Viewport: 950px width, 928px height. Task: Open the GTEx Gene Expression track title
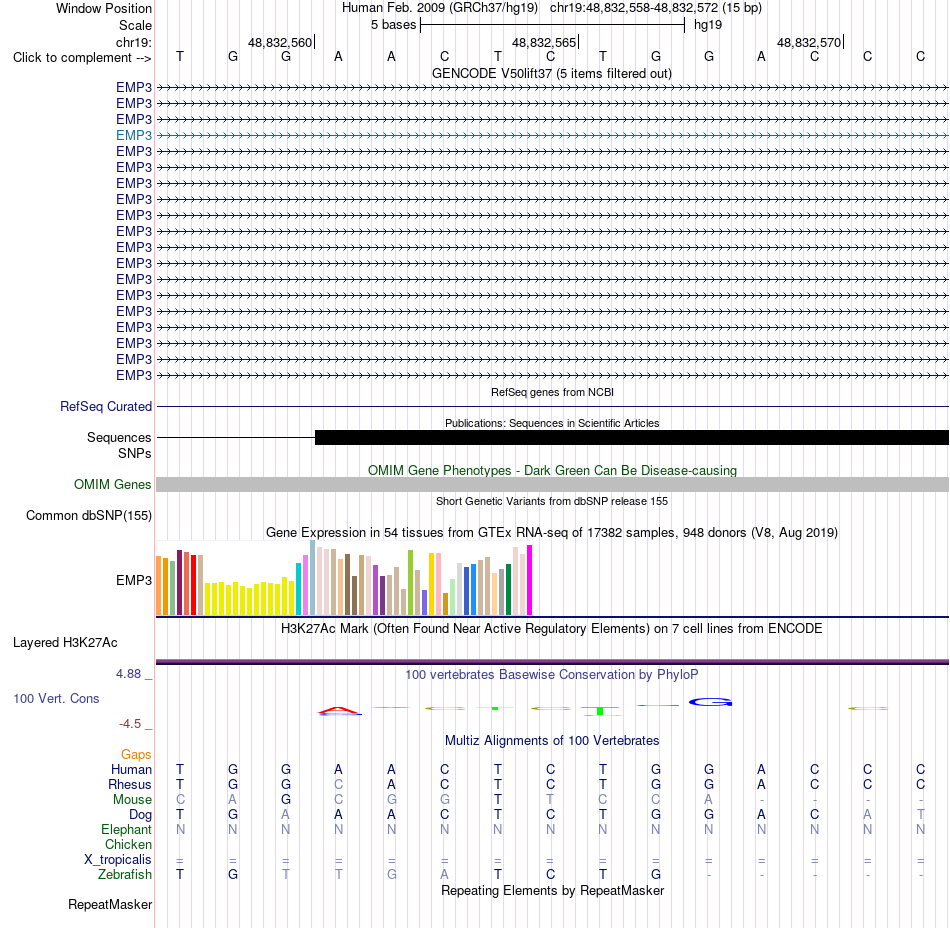pyautogui.click(x=552, y=532)
